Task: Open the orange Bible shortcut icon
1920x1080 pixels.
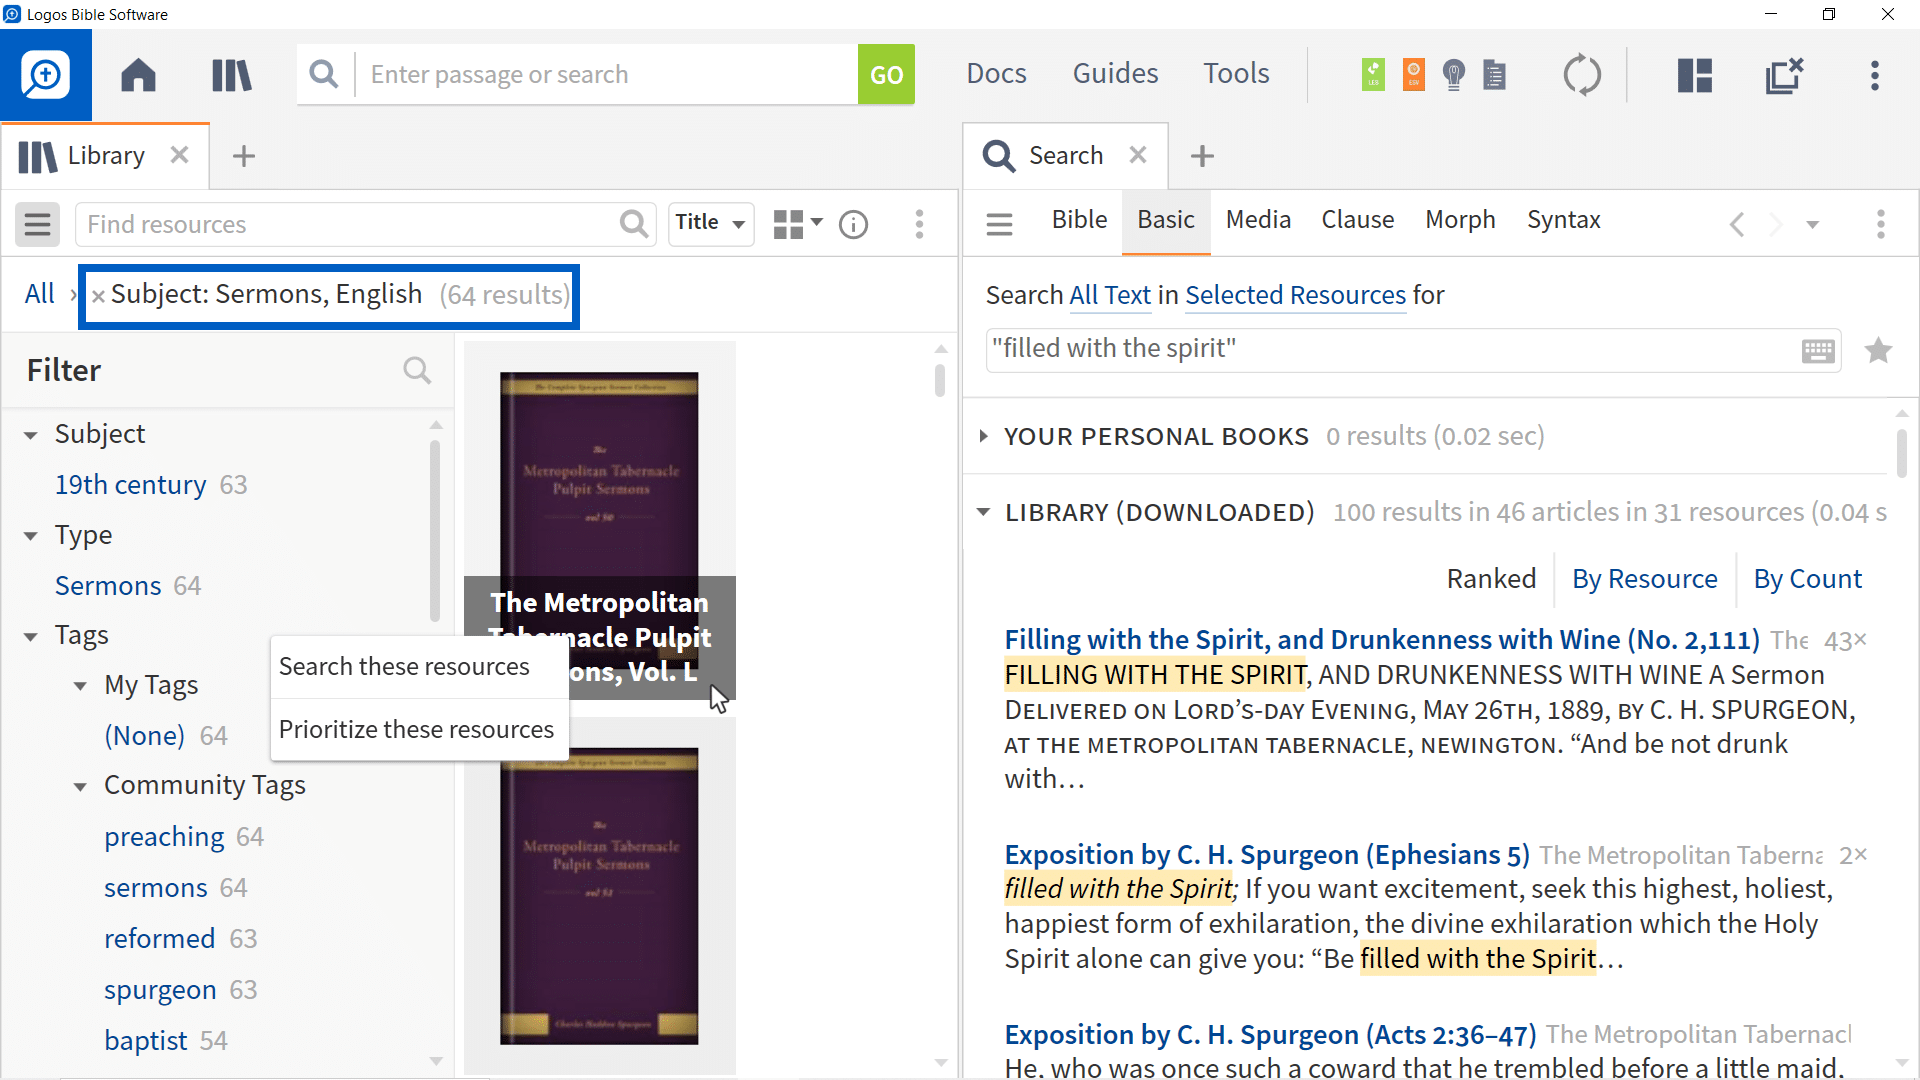Action: coord(1413,75)
